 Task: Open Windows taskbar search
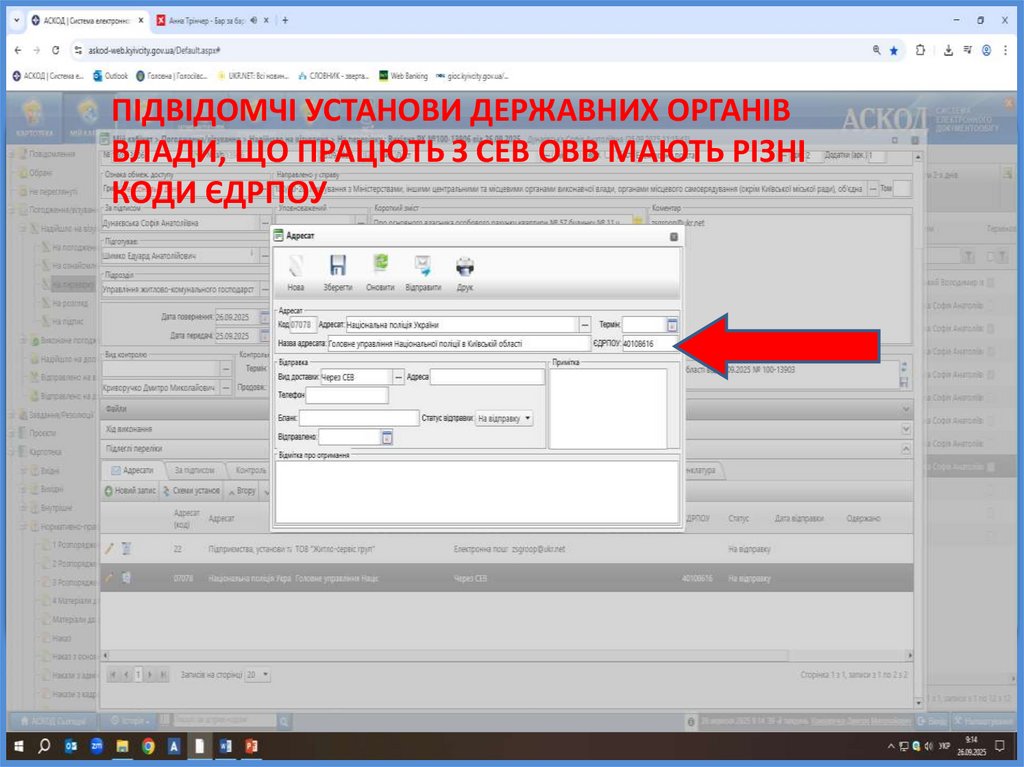click(44, 745)
